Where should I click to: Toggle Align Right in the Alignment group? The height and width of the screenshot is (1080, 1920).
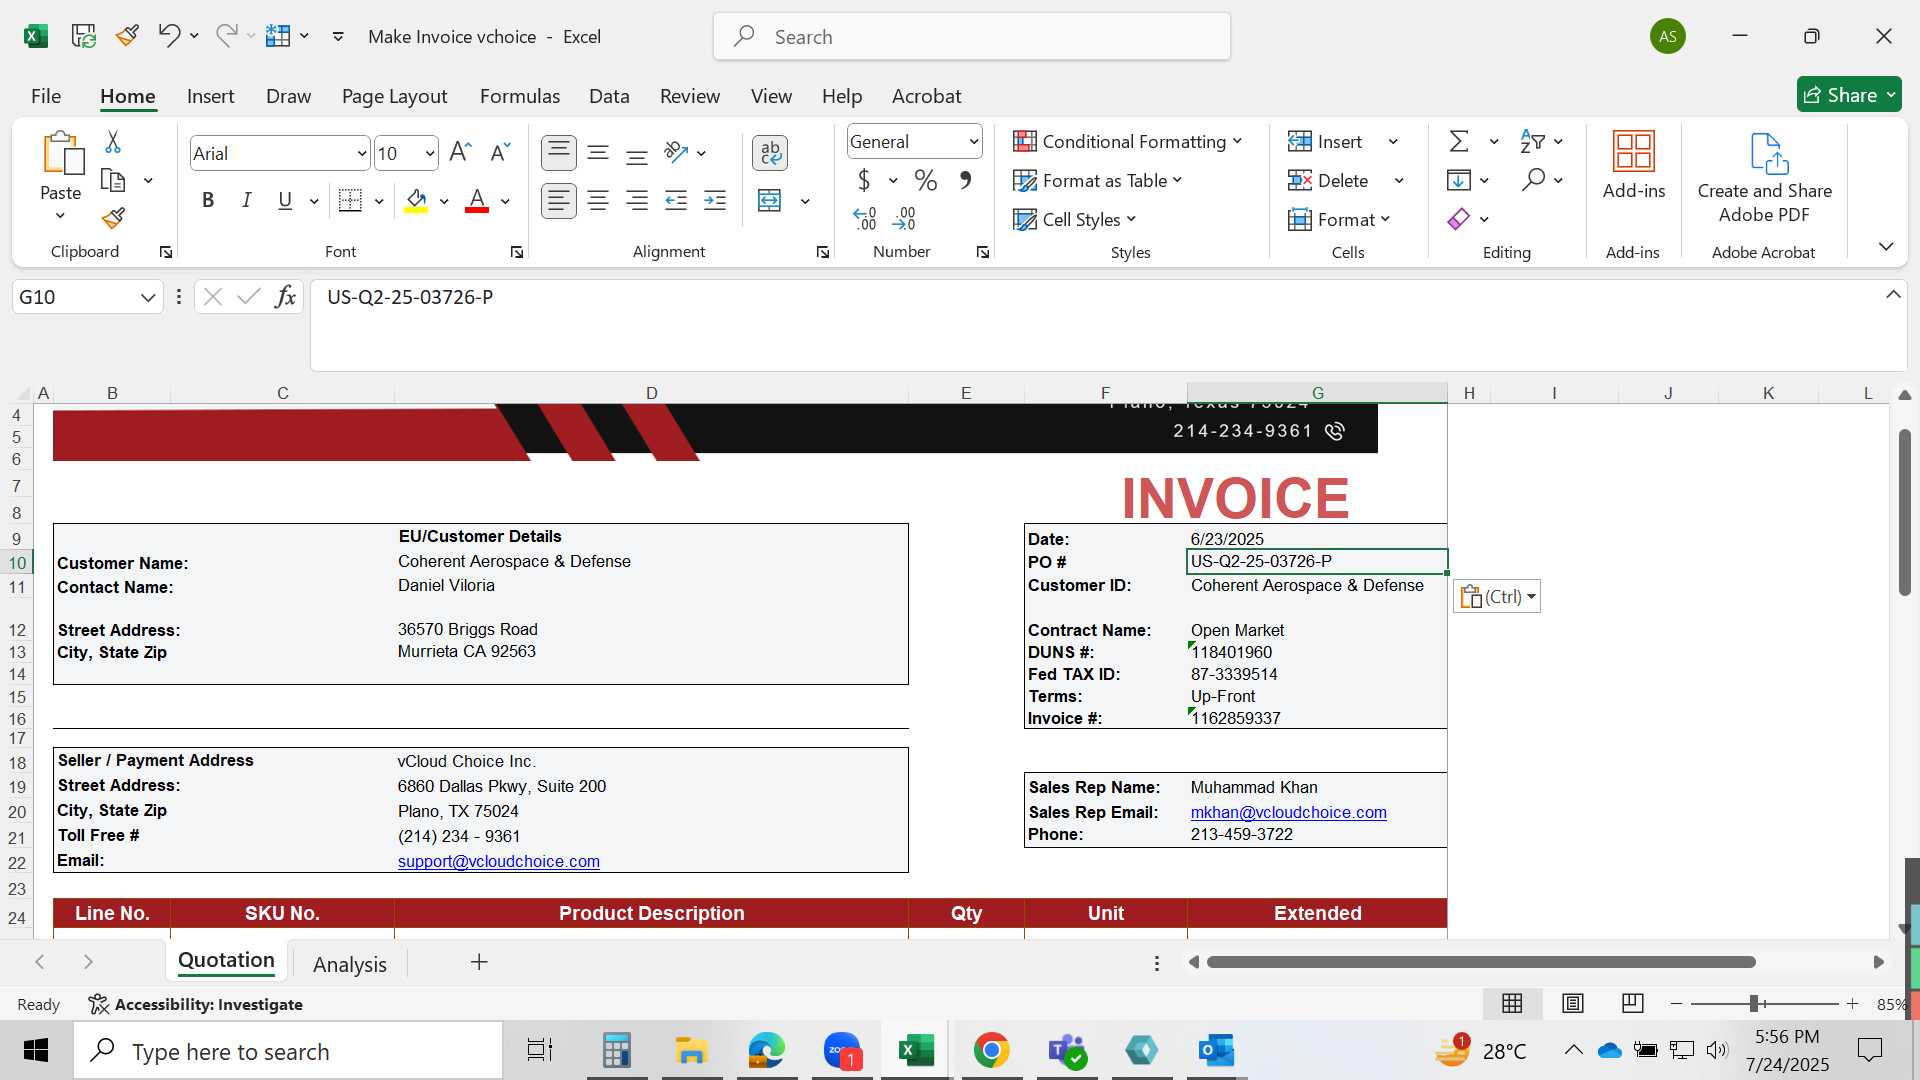tap(637, 201)
